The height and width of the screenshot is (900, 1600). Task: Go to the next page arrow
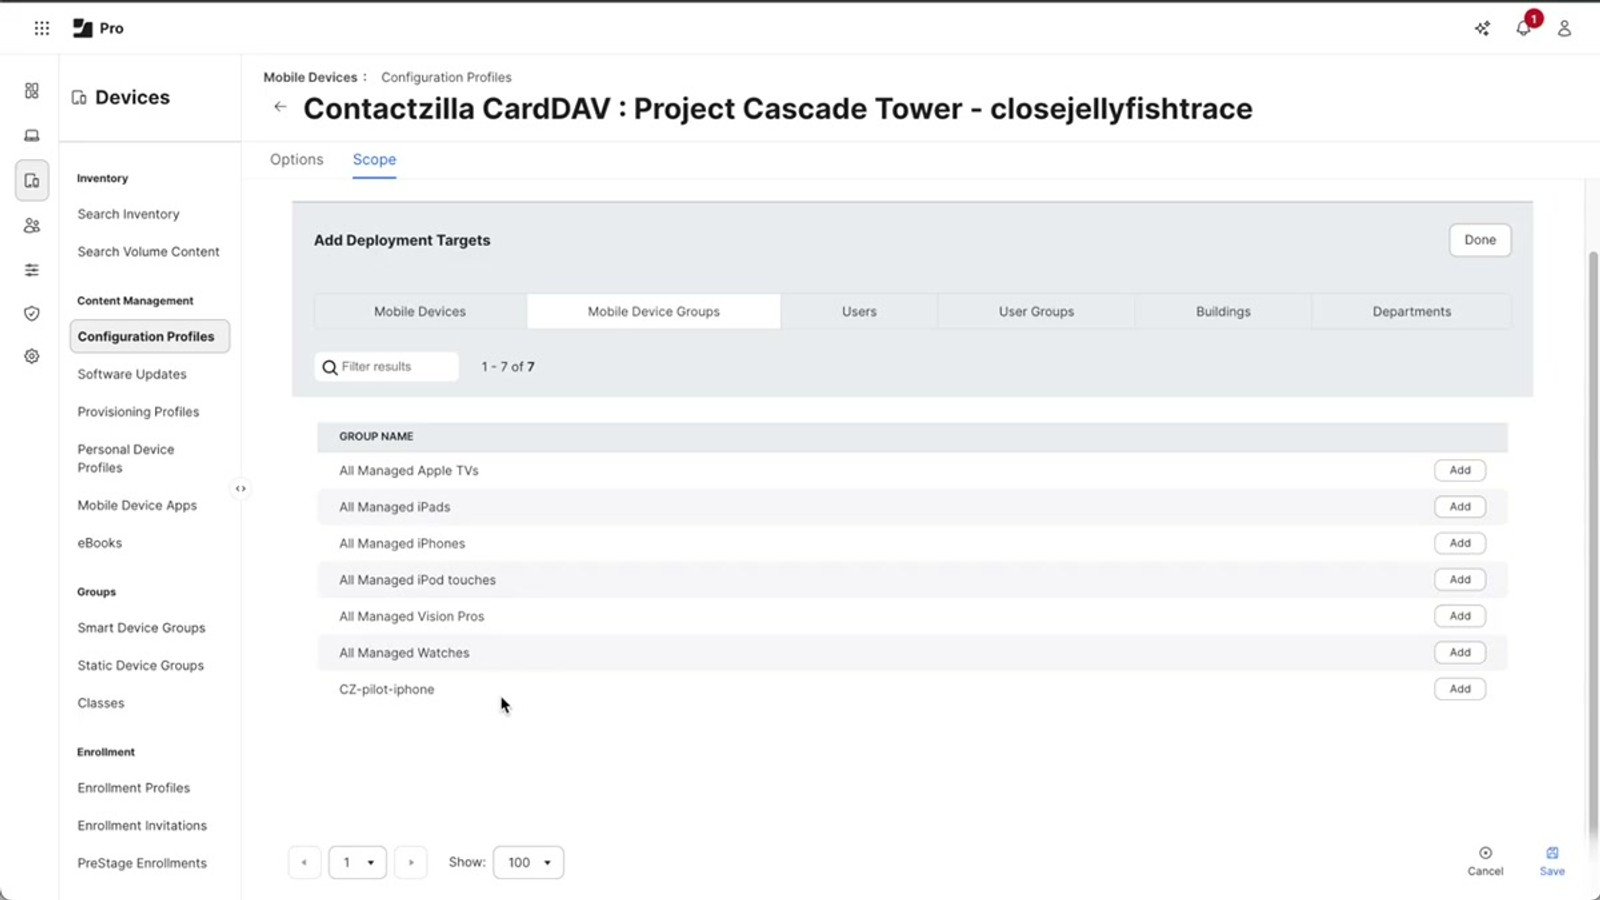point(410,862)
